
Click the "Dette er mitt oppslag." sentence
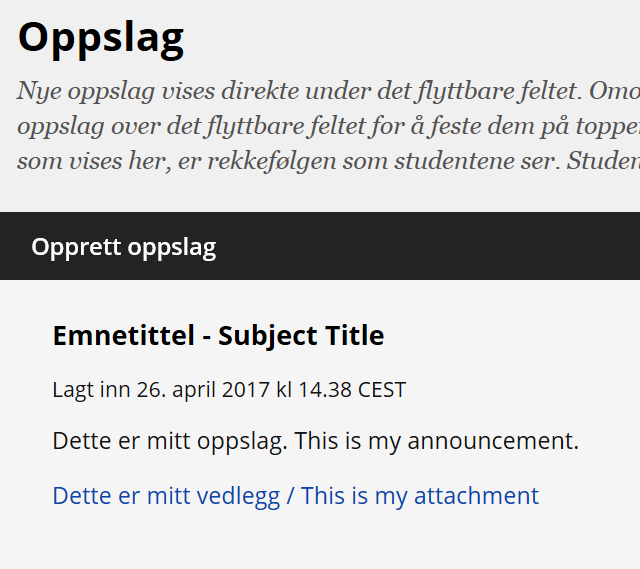click(x=170, y=442)
